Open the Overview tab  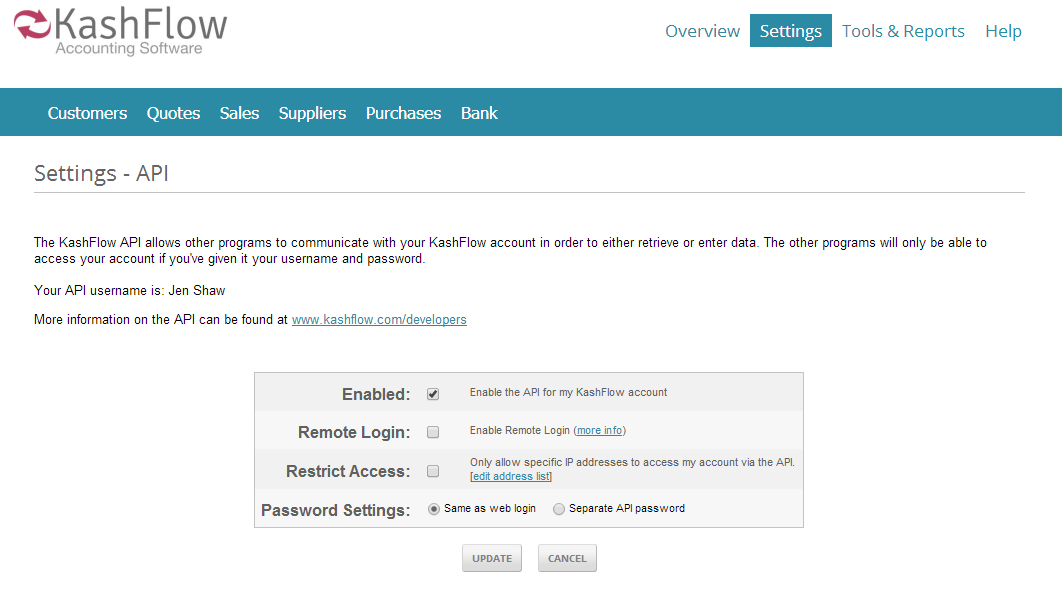pyautogui.click(x=702, y=31)
